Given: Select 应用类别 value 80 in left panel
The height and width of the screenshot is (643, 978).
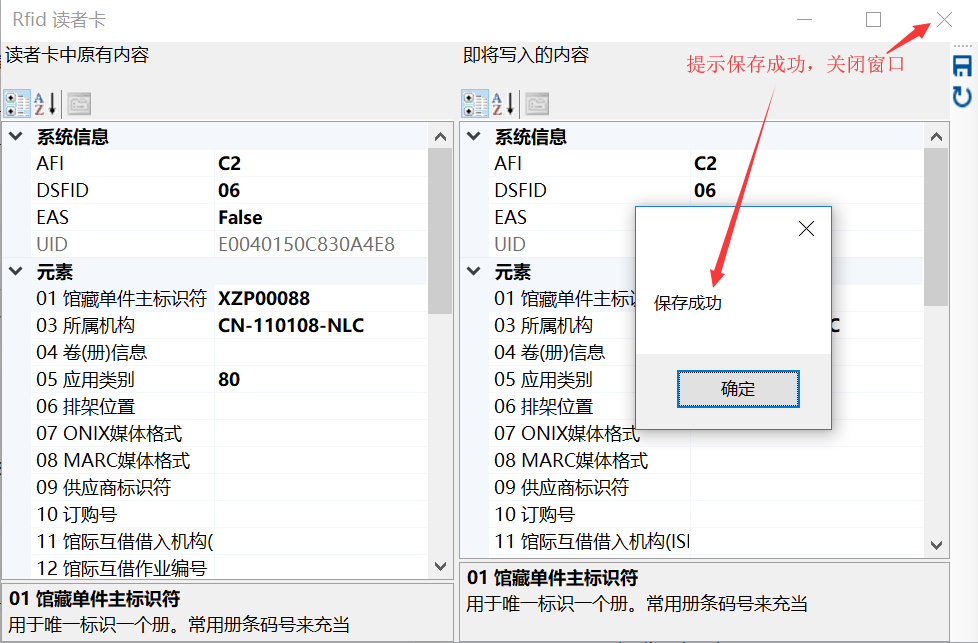Looking at the screenshot, I should [229, 380].
